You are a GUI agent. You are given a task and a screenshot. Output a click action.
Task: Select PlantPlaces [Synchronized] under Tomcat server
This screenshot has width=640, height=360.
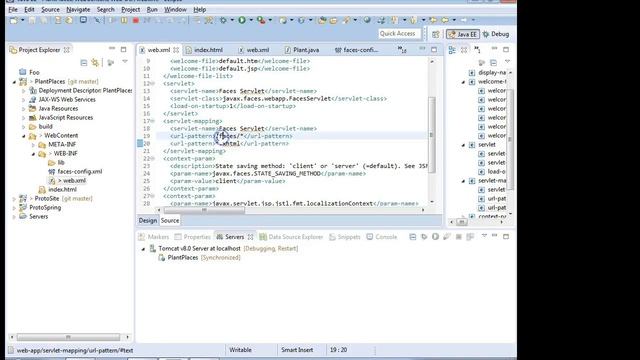coord(199,258)
